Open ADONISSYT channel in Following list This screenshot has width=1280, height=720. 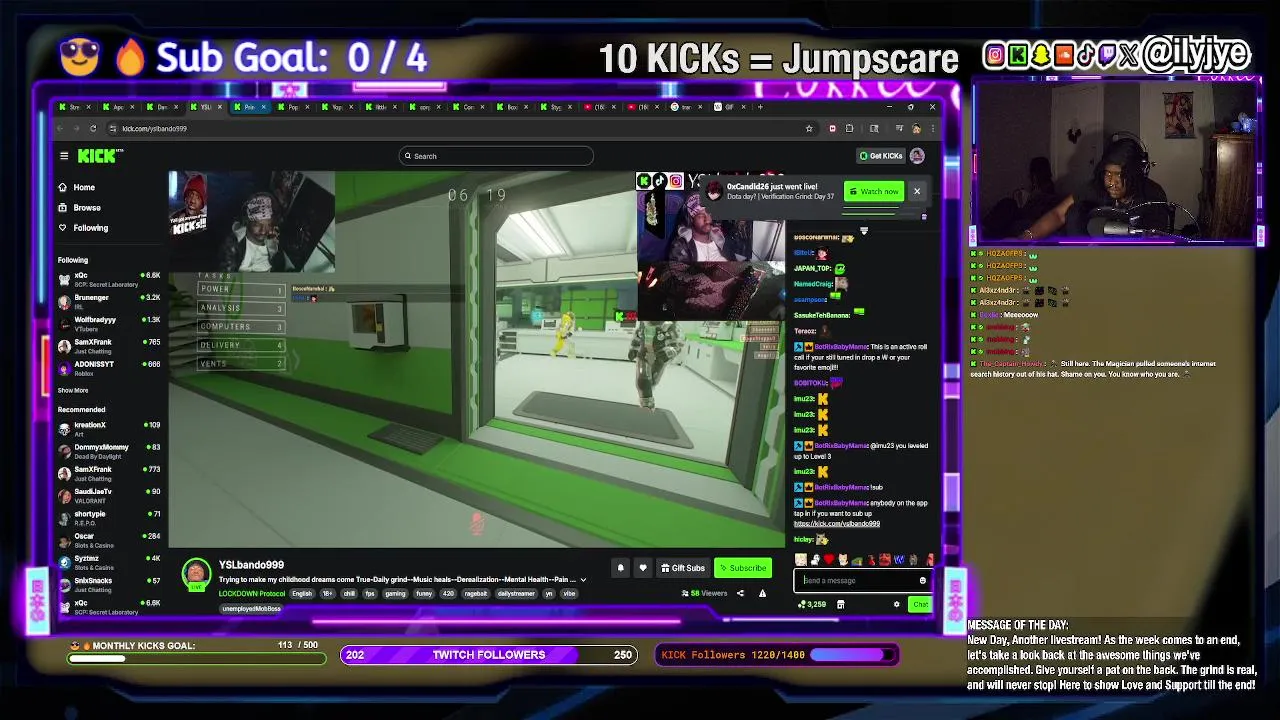pos(108,367)
